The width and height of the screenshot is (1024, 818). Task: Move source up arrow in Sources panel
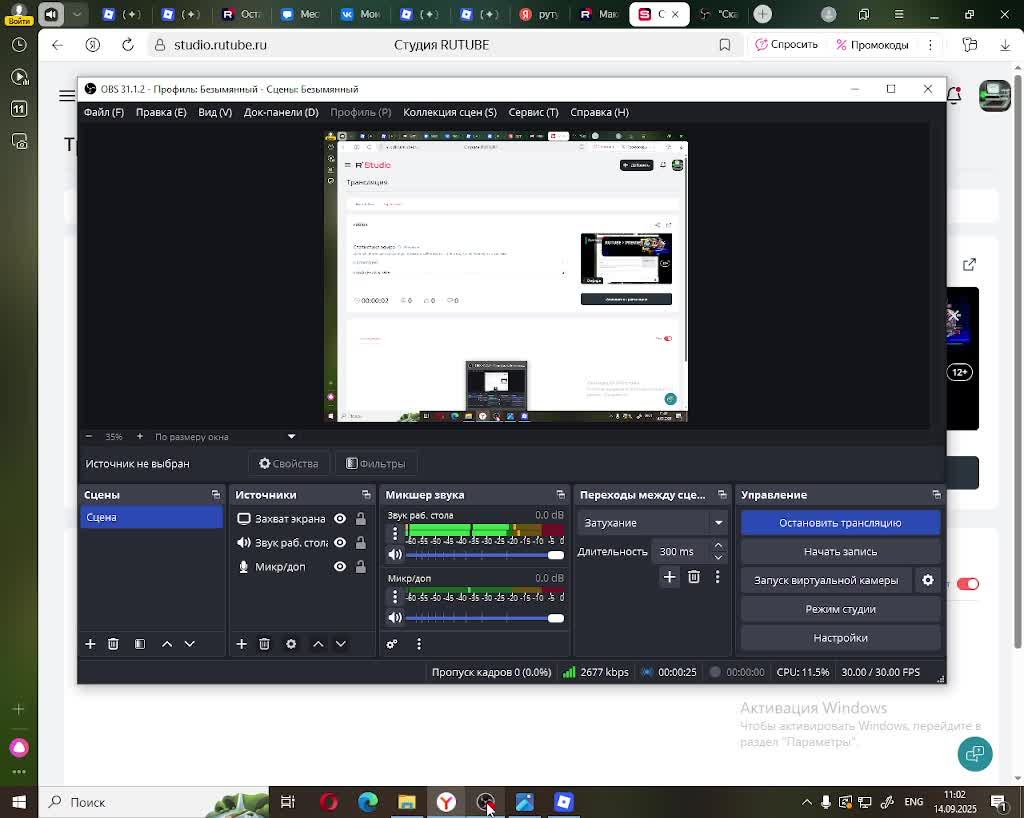[318, 644]
